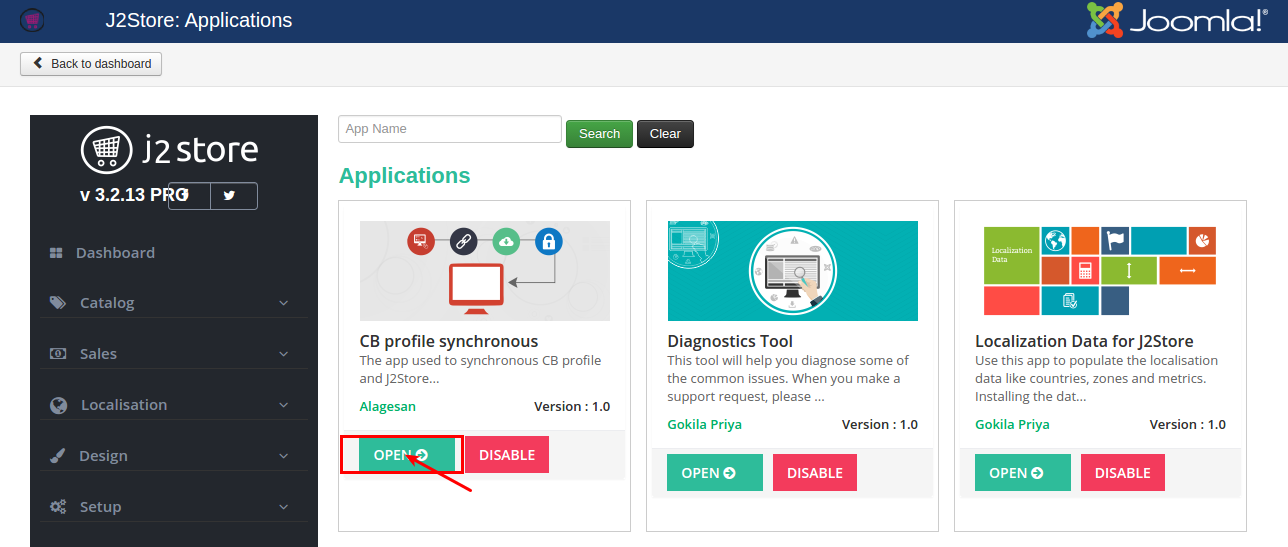Viewport: 1288px width, 547px height.
Task: Click Gokila Priya under Diagnostics Tool
Action: pyautogui.click(x=705, y=425)
